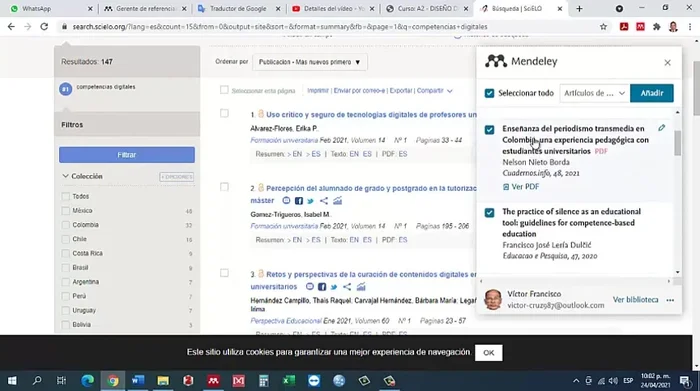Click the browser back arrow
Screen dimensions: 700x391
coord(11,27)
